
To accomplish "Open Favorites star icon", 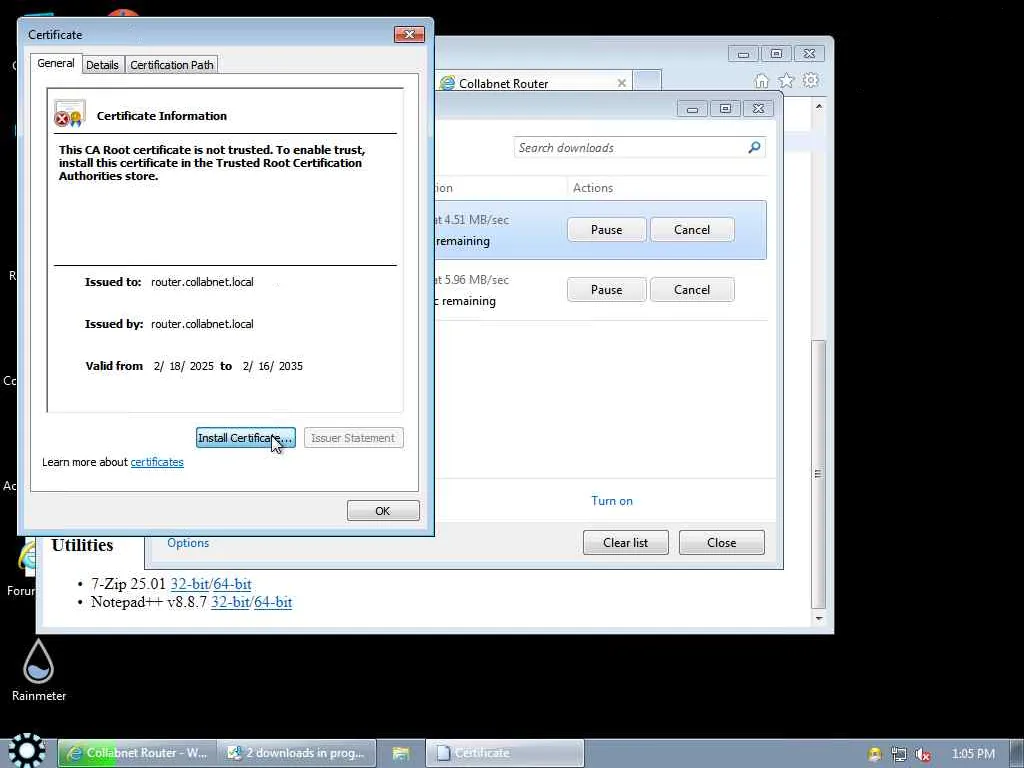I will pyautogui.click(x=786, y=80).
